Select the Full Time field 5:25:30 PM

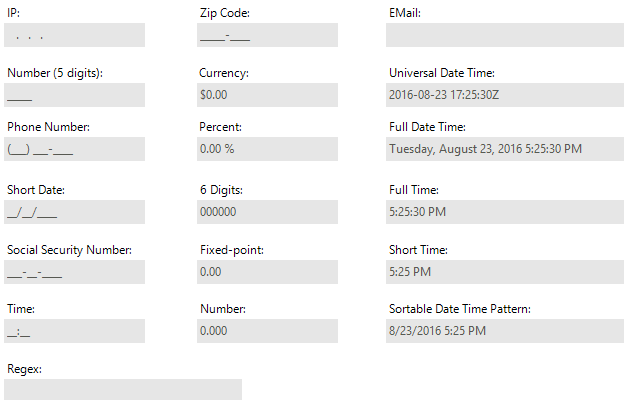point(505,212)
